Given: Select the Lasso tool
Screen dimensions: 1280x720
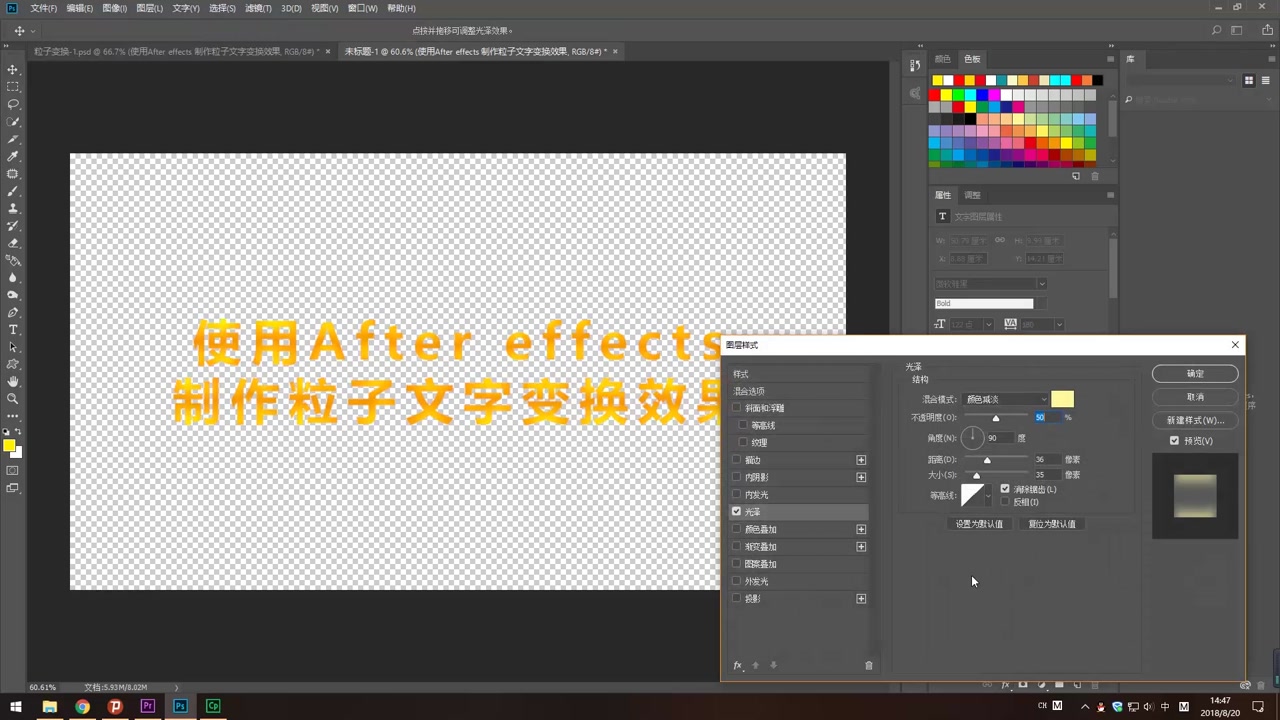Looking at the screenshot, I should pos(13,104).
